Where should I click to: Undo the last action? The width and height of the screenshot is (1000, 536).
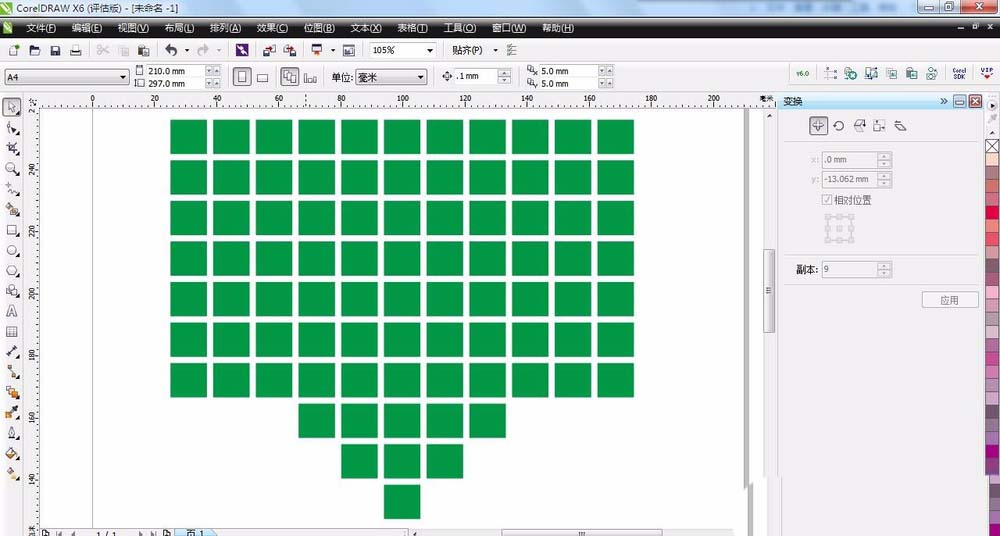[171, 50]
